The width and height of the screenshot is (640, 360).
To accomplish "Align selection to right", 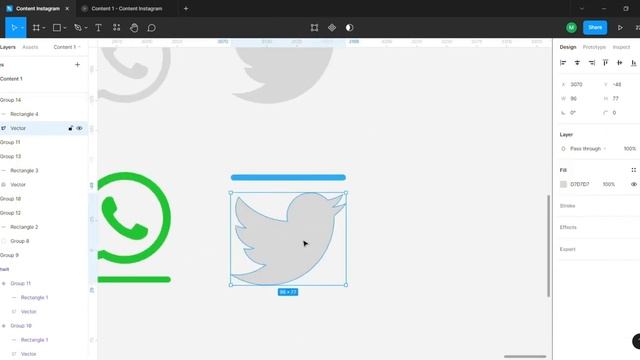I will [x=591, y=62].
